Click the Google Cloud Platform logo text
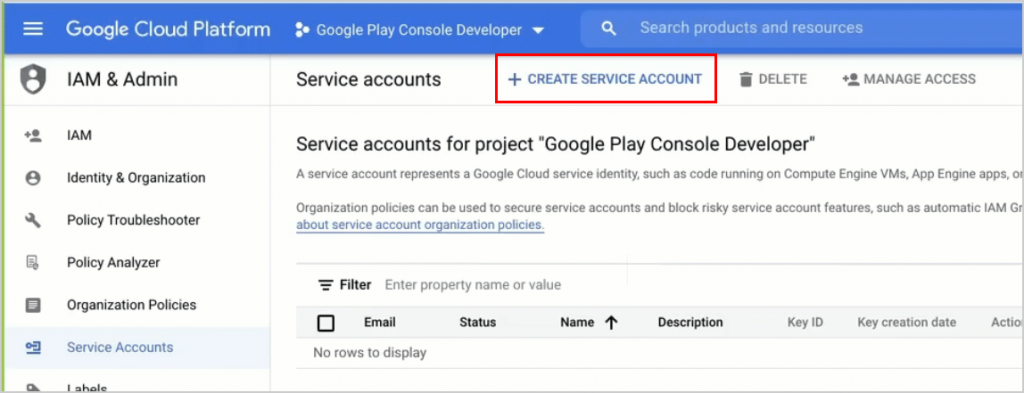Viewport: 1024px width, 393px height. [168, 29]
